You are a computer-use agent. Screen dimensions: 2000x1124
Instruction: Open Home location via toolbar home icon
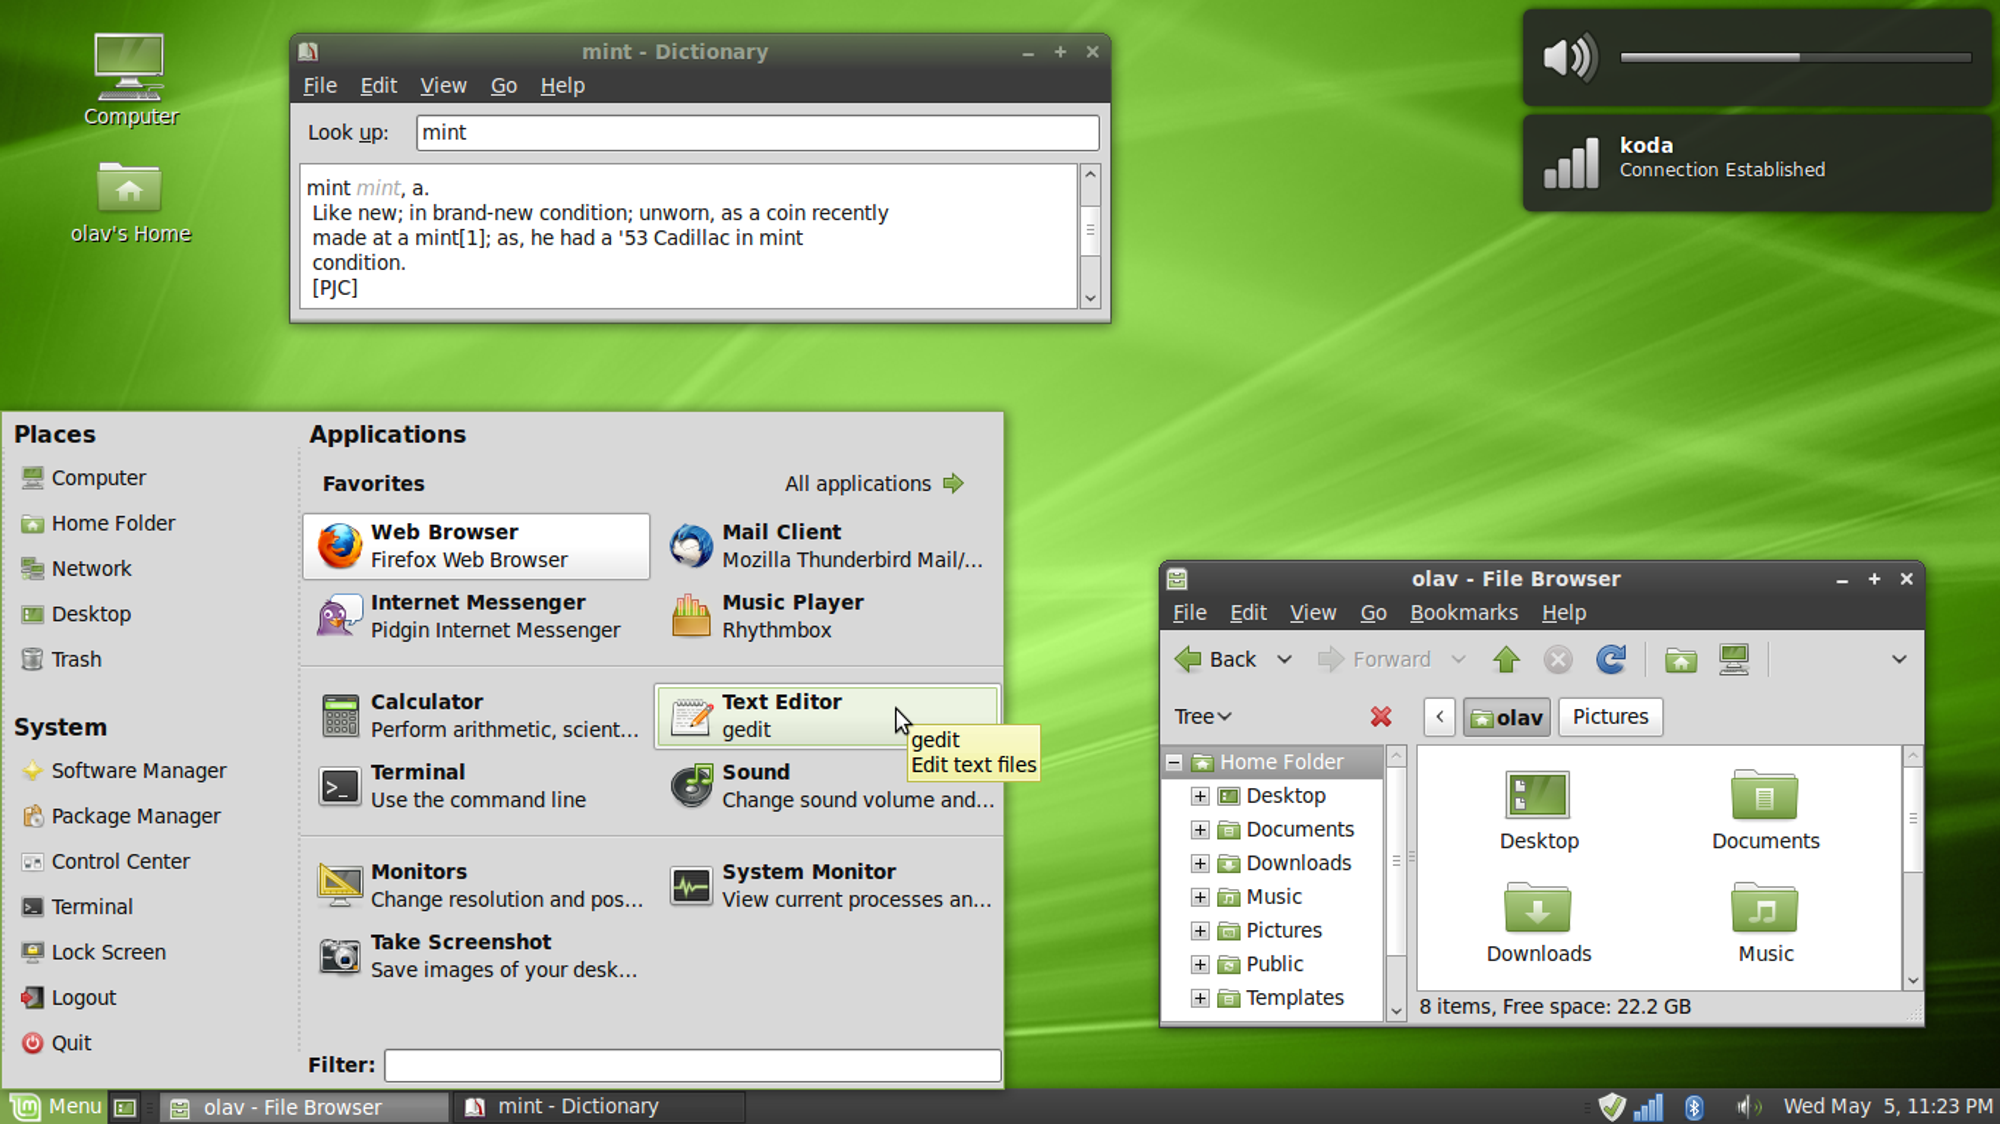1680,659
